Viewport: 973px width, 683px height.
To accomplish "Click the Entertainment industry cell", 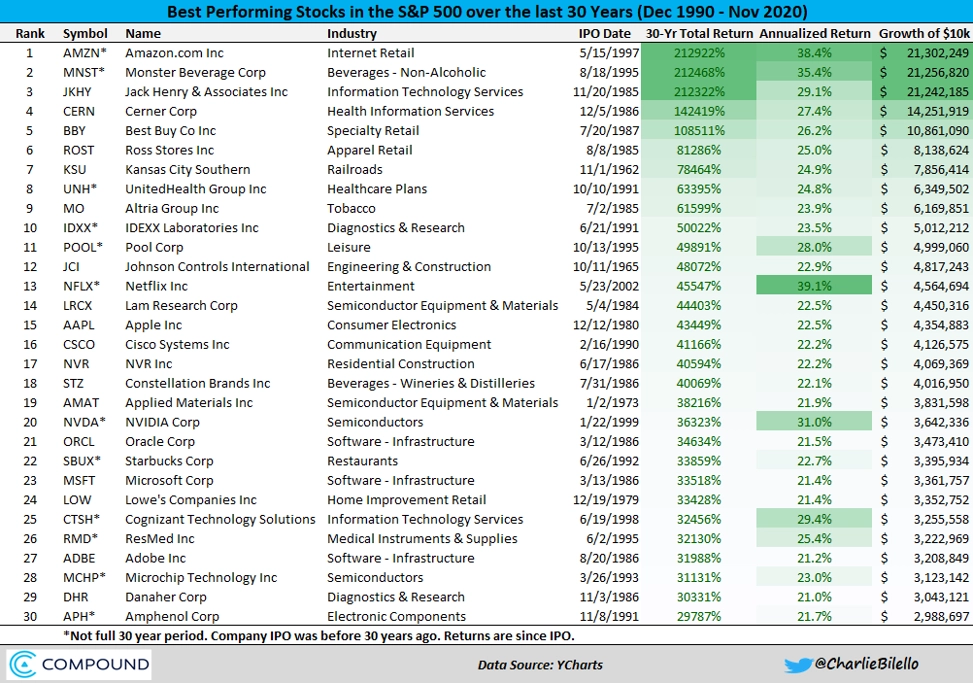I will click(x=370, y=286).
